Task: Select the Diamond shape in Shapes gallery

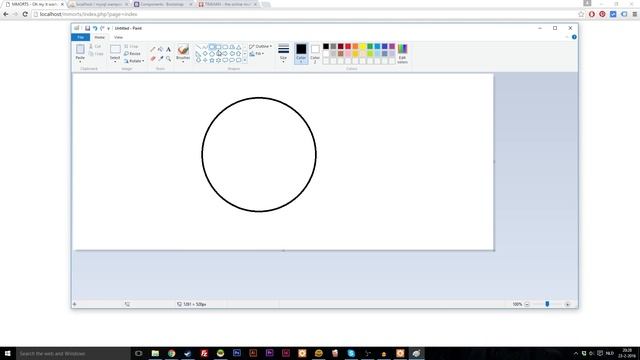Action: (x=205, y=53)
